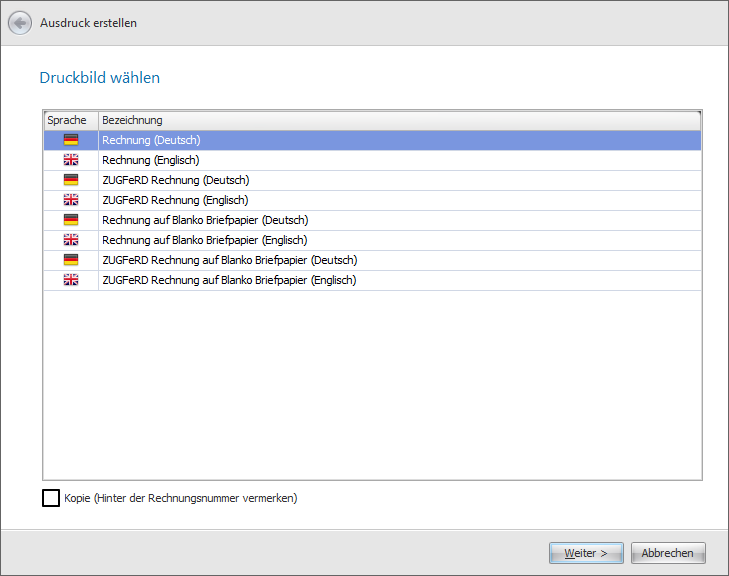Click the back arrow button

(x=20, y=23)
